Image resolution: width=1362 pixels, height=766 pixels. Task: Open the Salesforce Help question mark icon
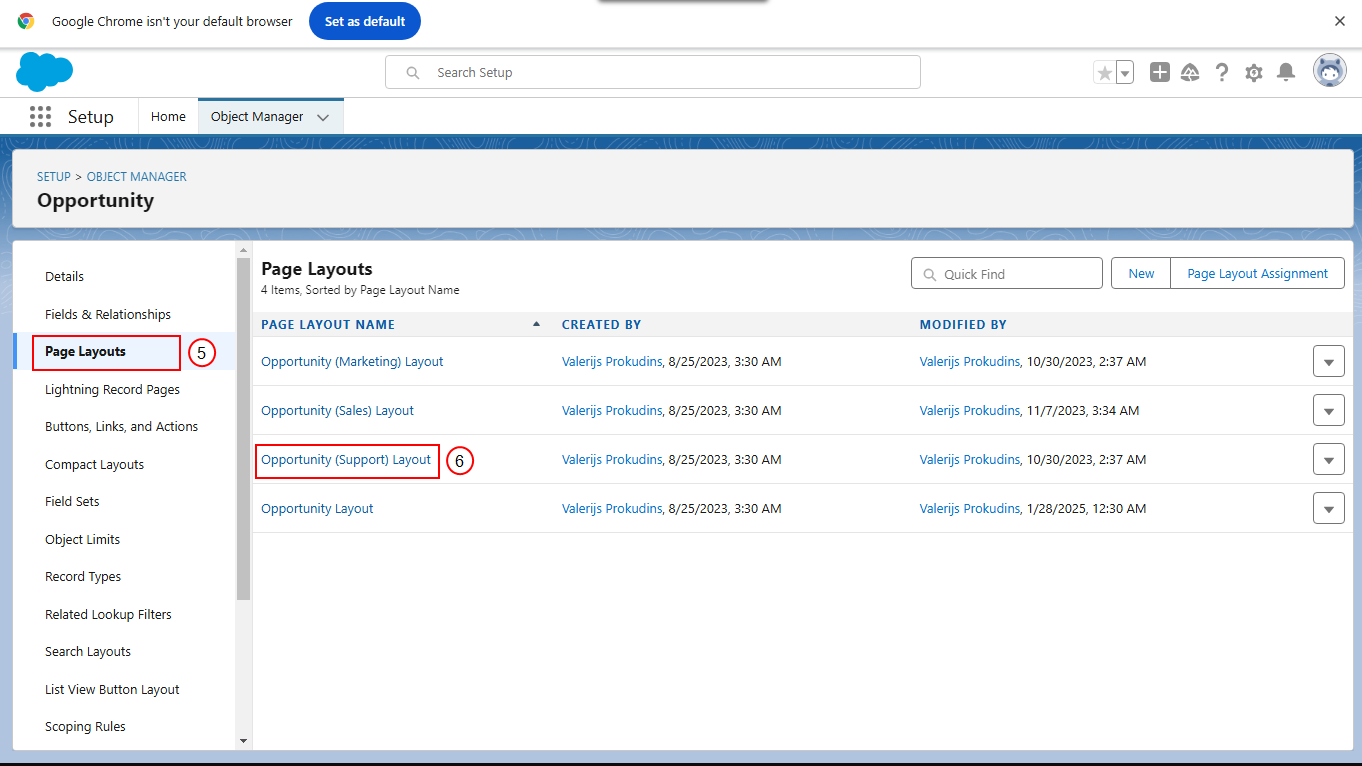(1222, 72)
